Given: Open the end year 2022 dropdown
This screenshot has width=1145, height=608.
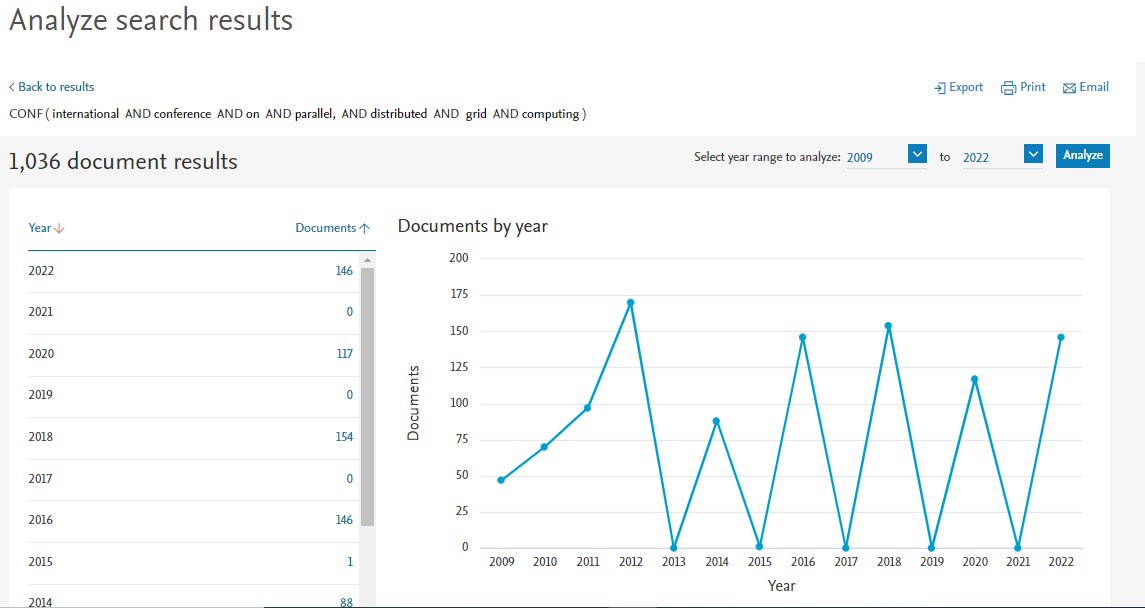Looking at the screenshot, I should (1034, 154).
